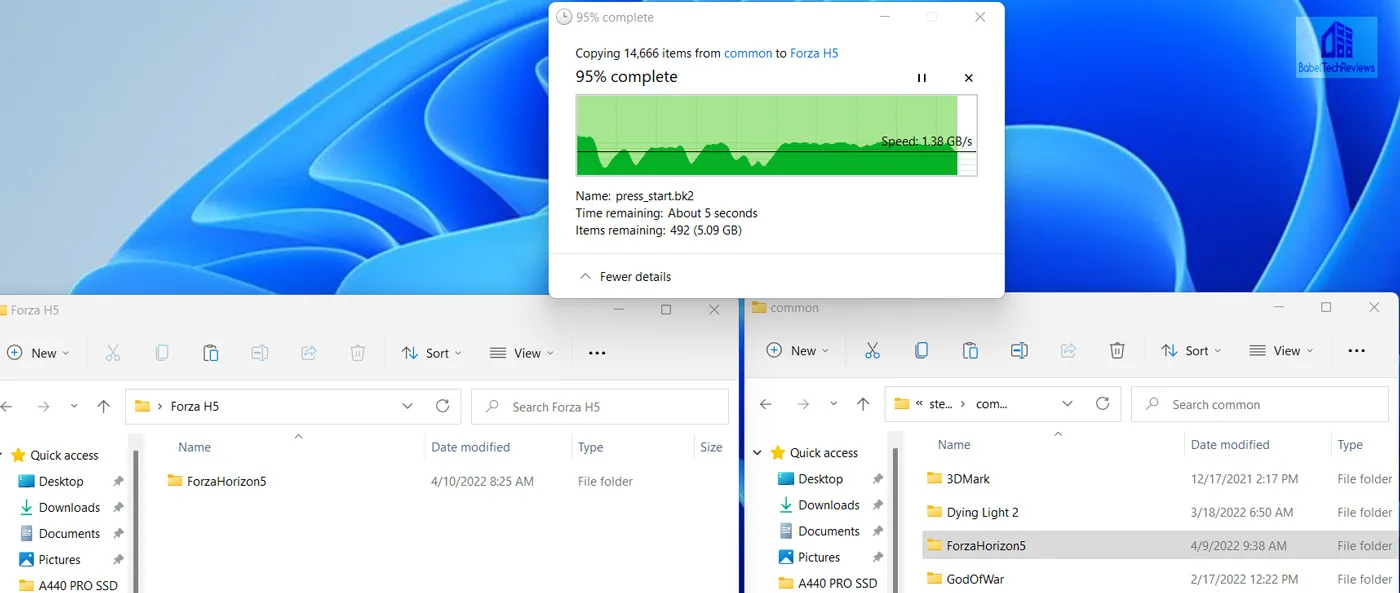This screenshot has width=1400, height=593.
Task: Pause the file copy operation
Action: pos(922,78)
